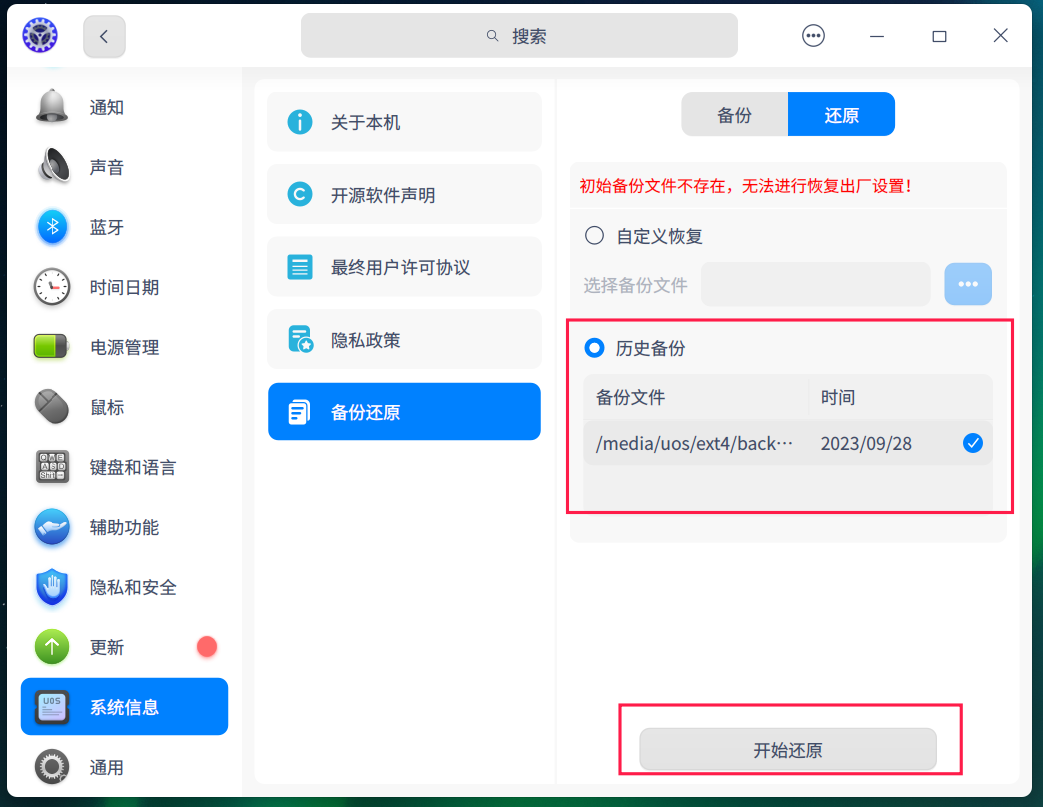Click the copyright icon beside 开源软件声明
This screenshot has width=1043, height=807.
click(x=300, y=194)
